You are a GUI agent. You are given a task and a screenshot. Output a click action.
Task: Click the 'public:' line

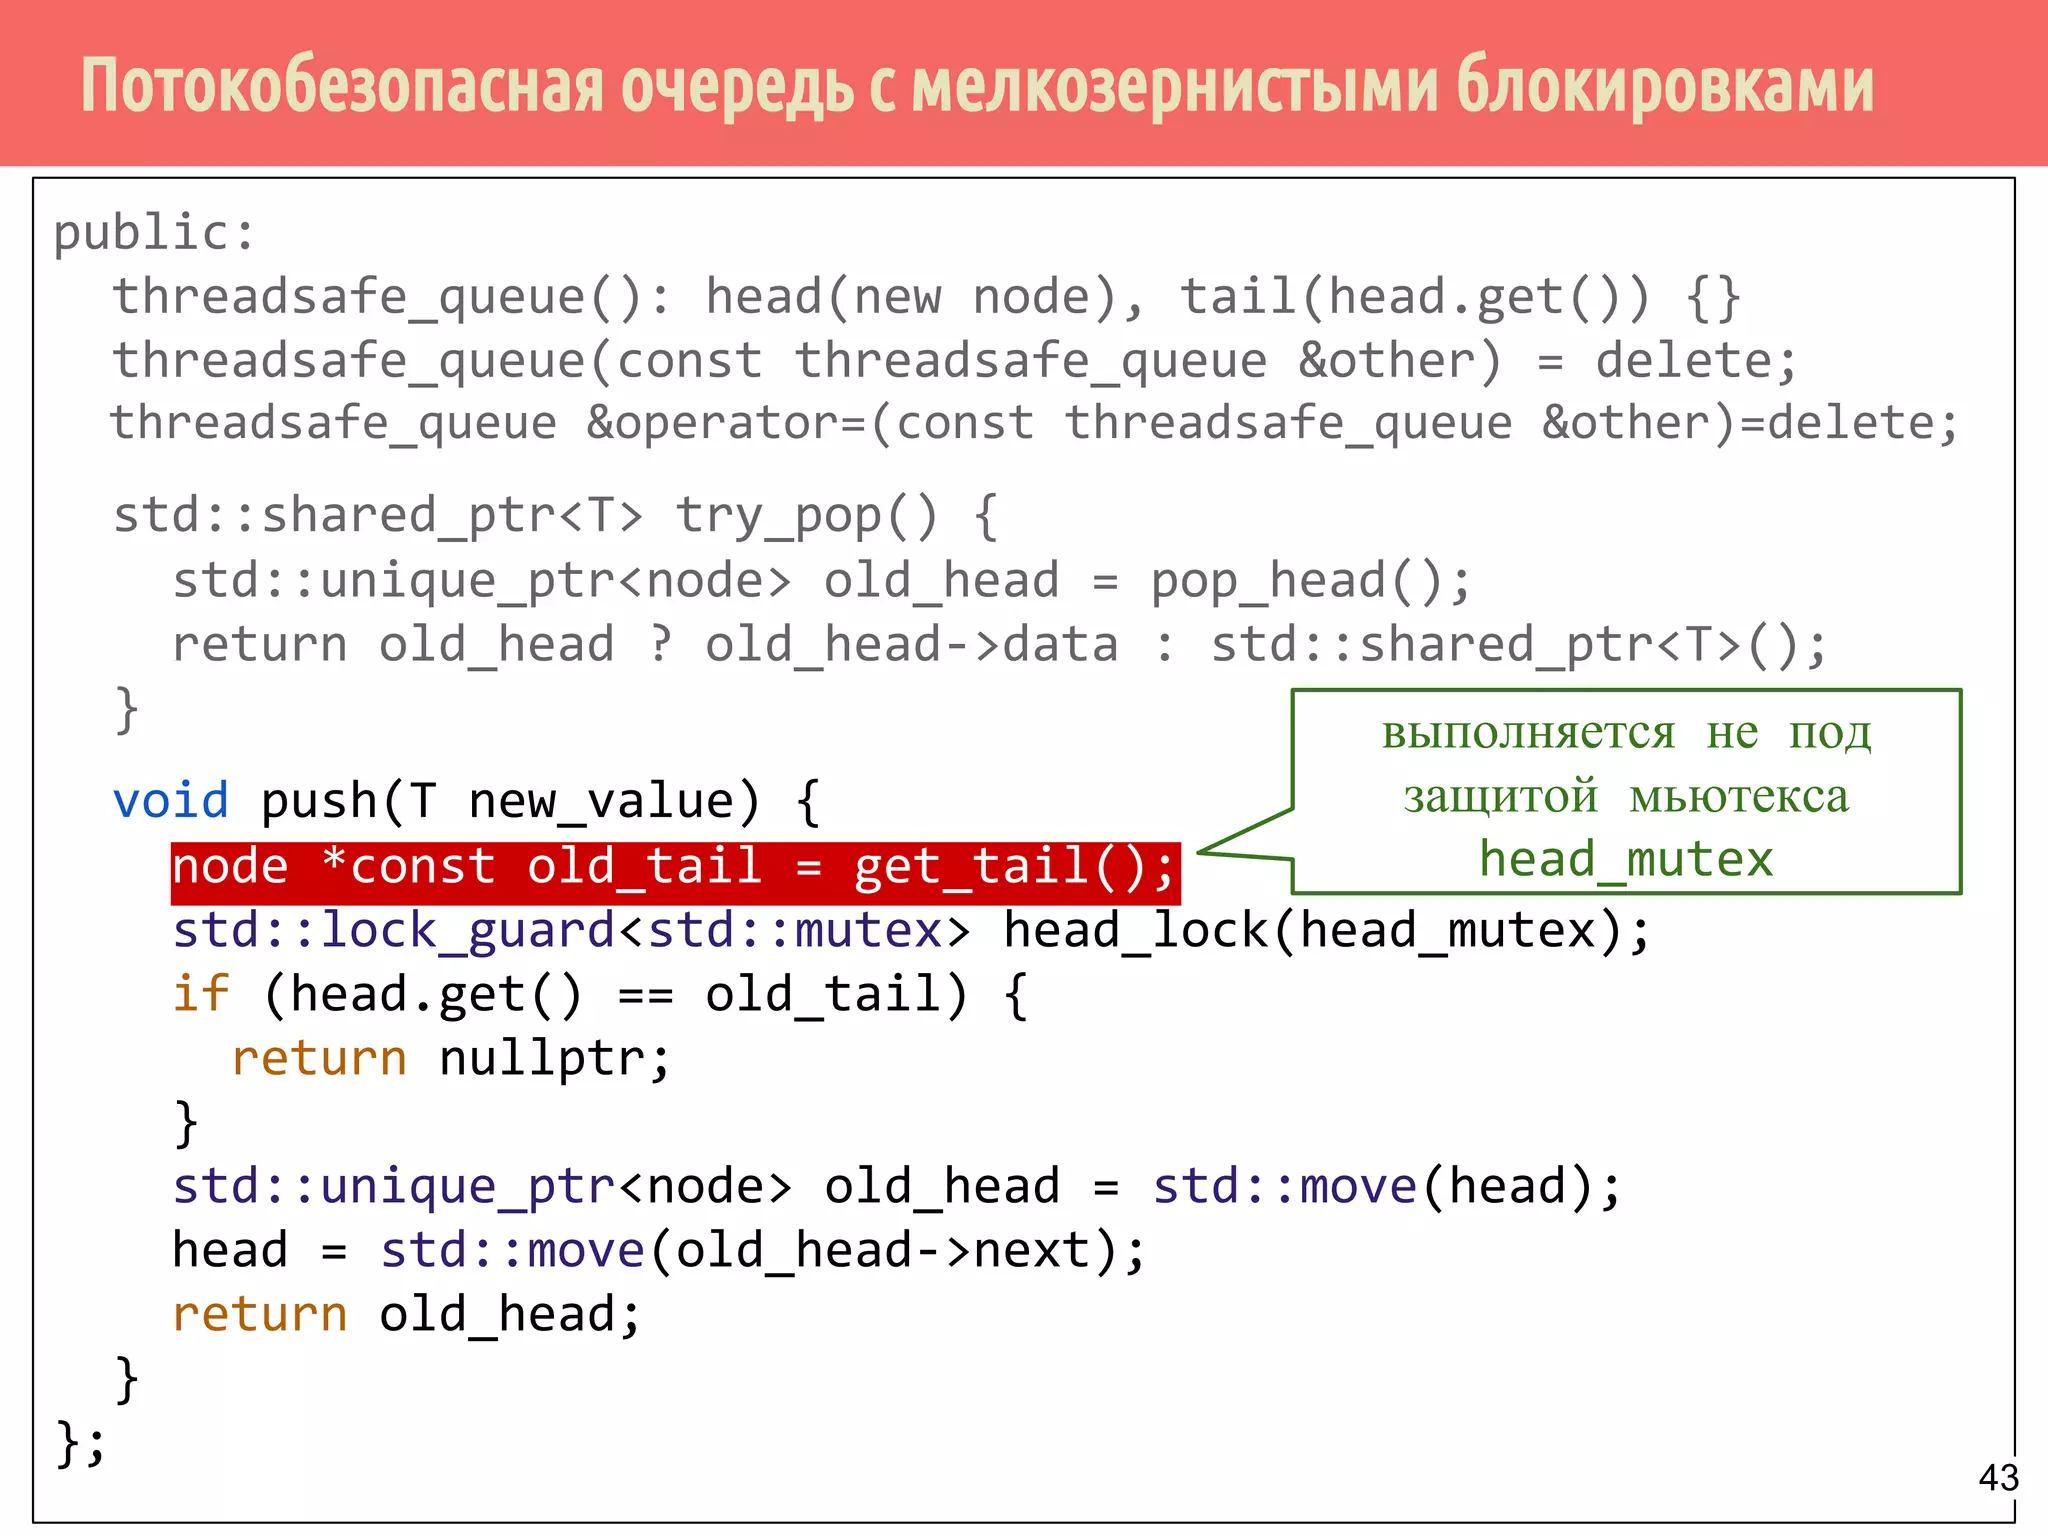[x=155, y=233]
